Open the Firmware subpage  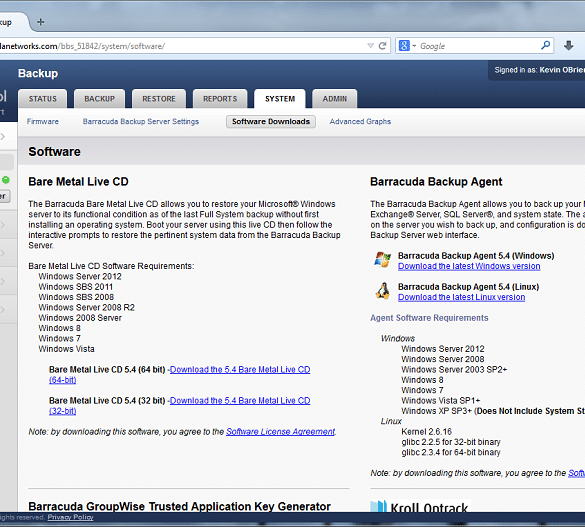click(43, 122)
